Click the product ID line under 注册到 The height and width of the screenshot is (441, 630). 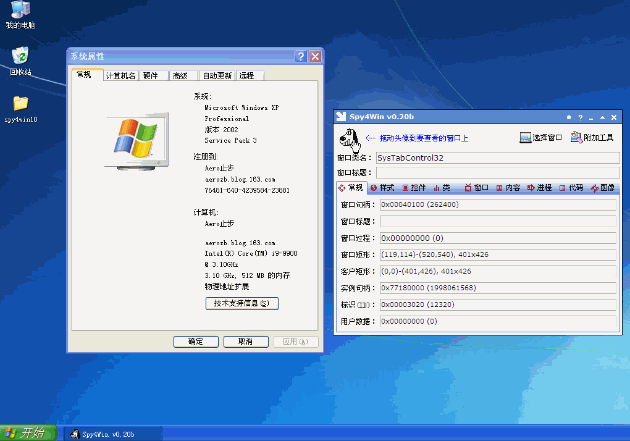[x=247, y=190]
